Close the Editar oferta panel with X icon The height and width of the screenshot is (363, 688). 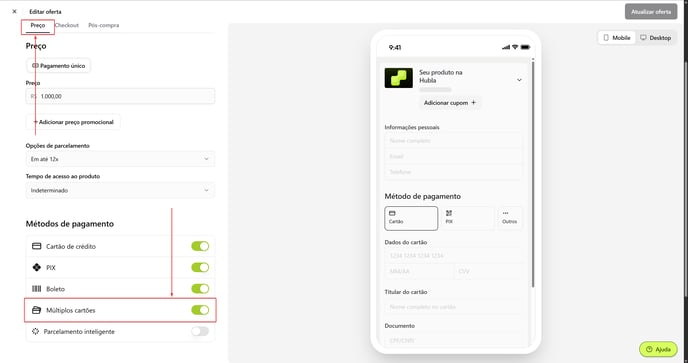(x=14, y=11)
